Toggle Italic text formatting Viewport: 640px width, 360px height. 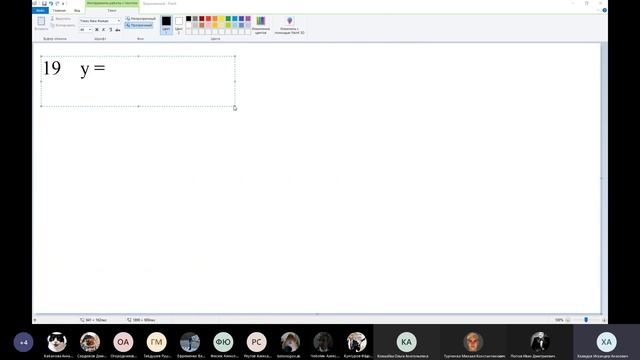click(x=103, y=30)
